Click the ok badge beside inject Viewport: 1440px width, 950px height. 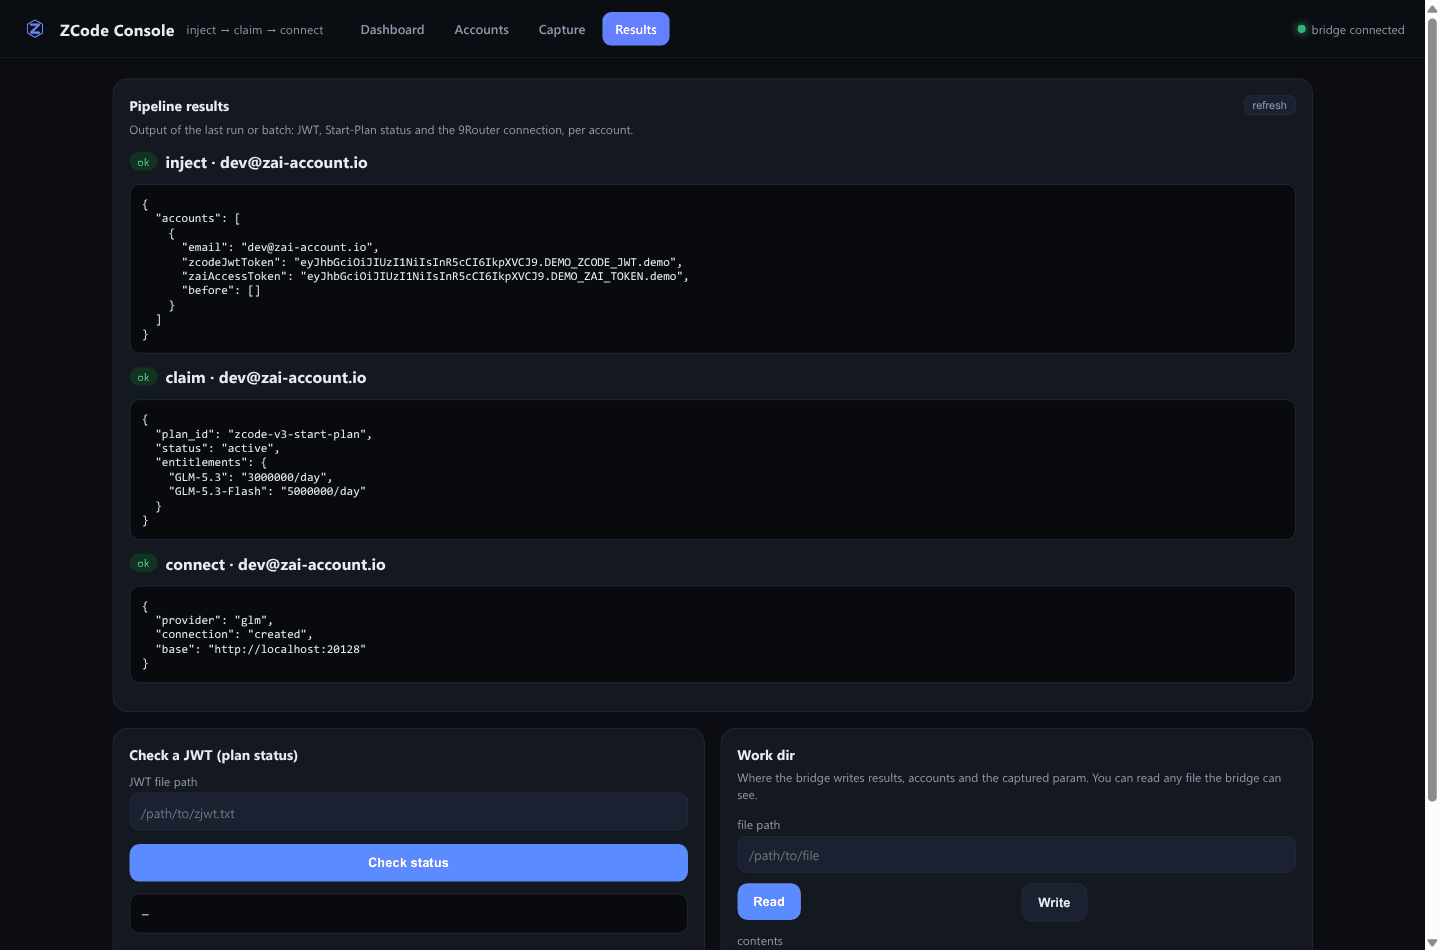(x=143, y=162)
